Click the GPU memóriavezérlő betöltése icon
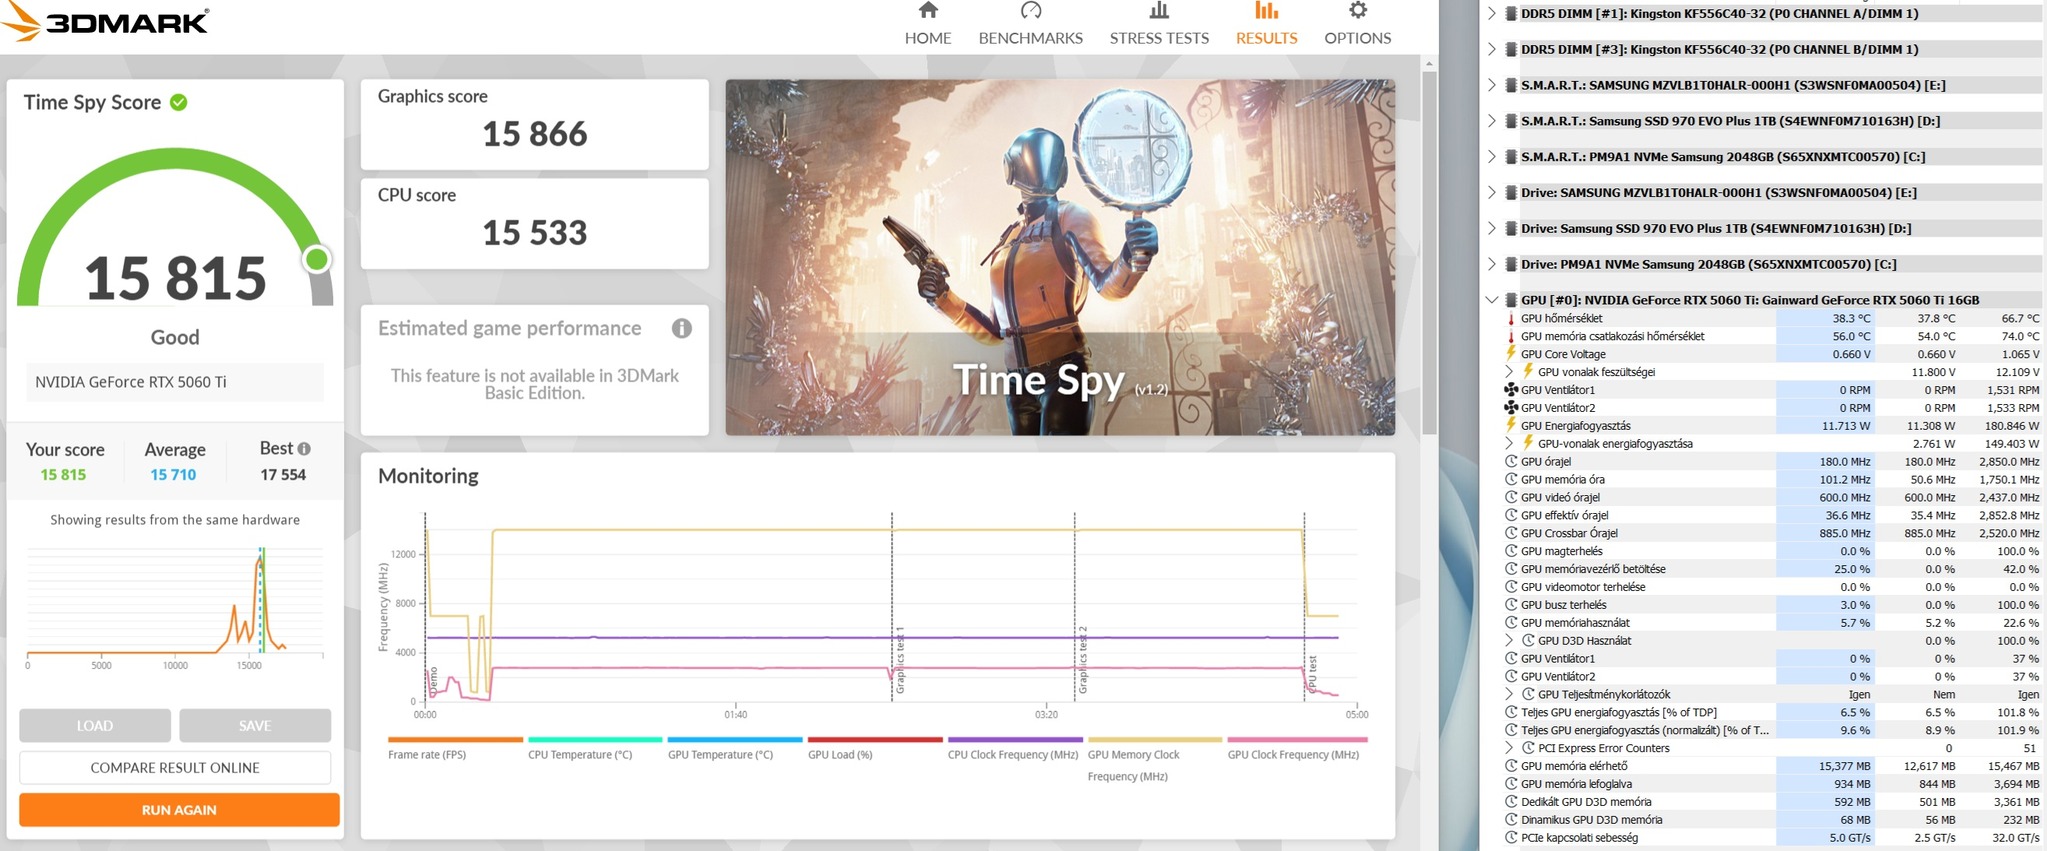The image size is (2047, 851). point(1511,569)
